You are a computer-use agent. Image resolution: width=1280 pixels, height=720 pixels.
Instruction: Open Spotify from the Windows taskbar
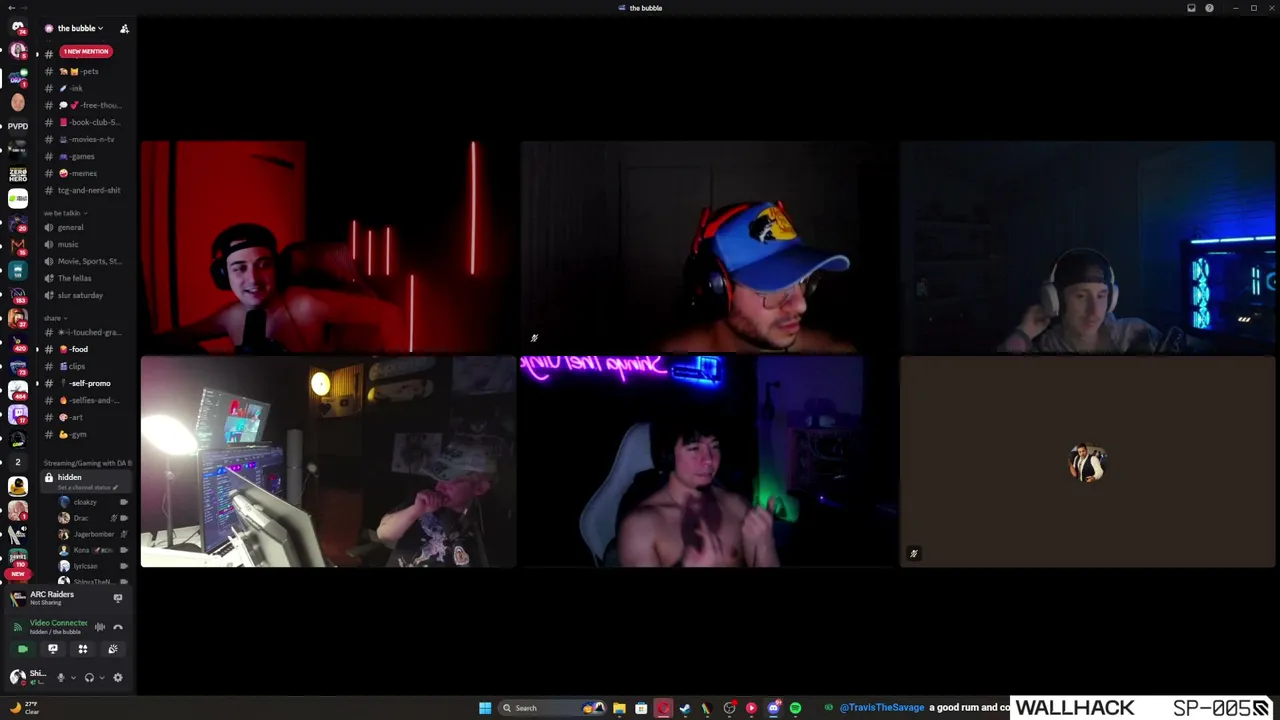795,708
